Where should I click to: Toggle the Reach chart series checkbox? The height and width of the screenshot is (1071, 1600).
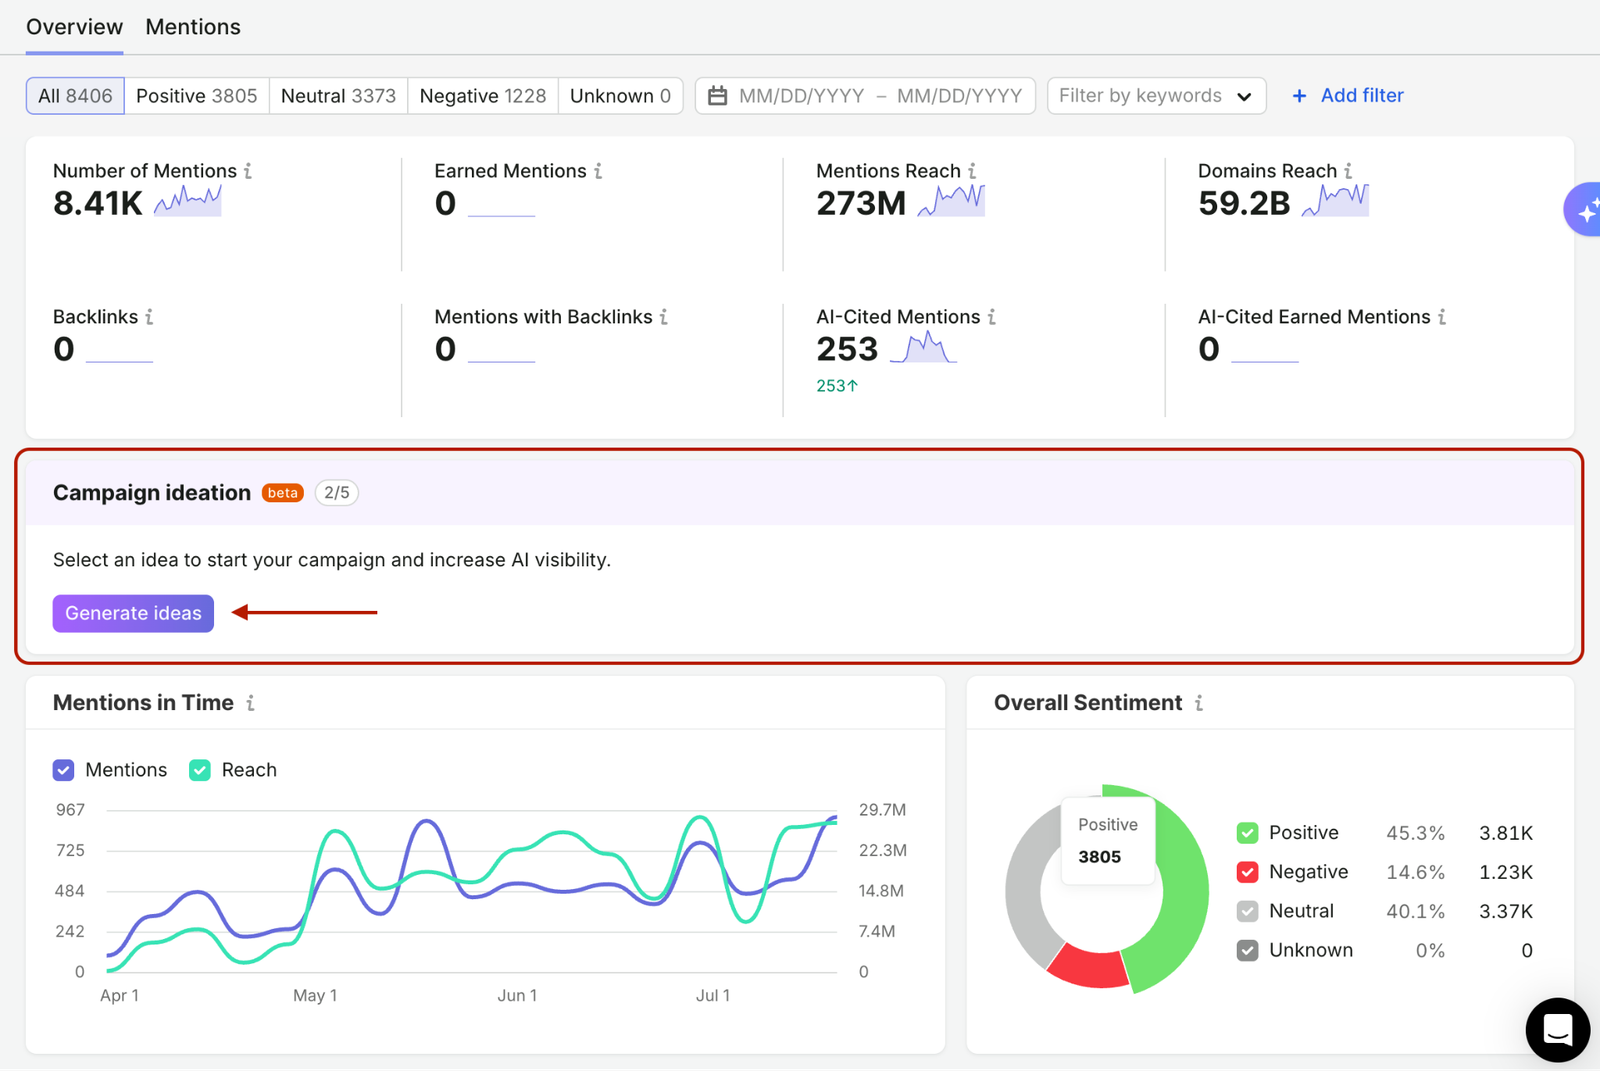coord(200,770)
